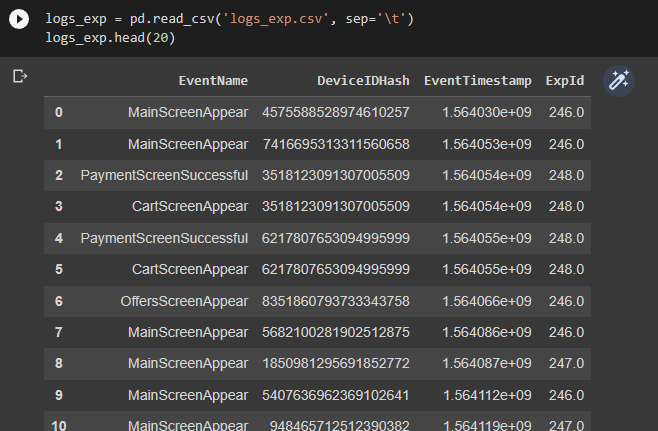
Task: Select row index 4
Action: click(59, 238)
